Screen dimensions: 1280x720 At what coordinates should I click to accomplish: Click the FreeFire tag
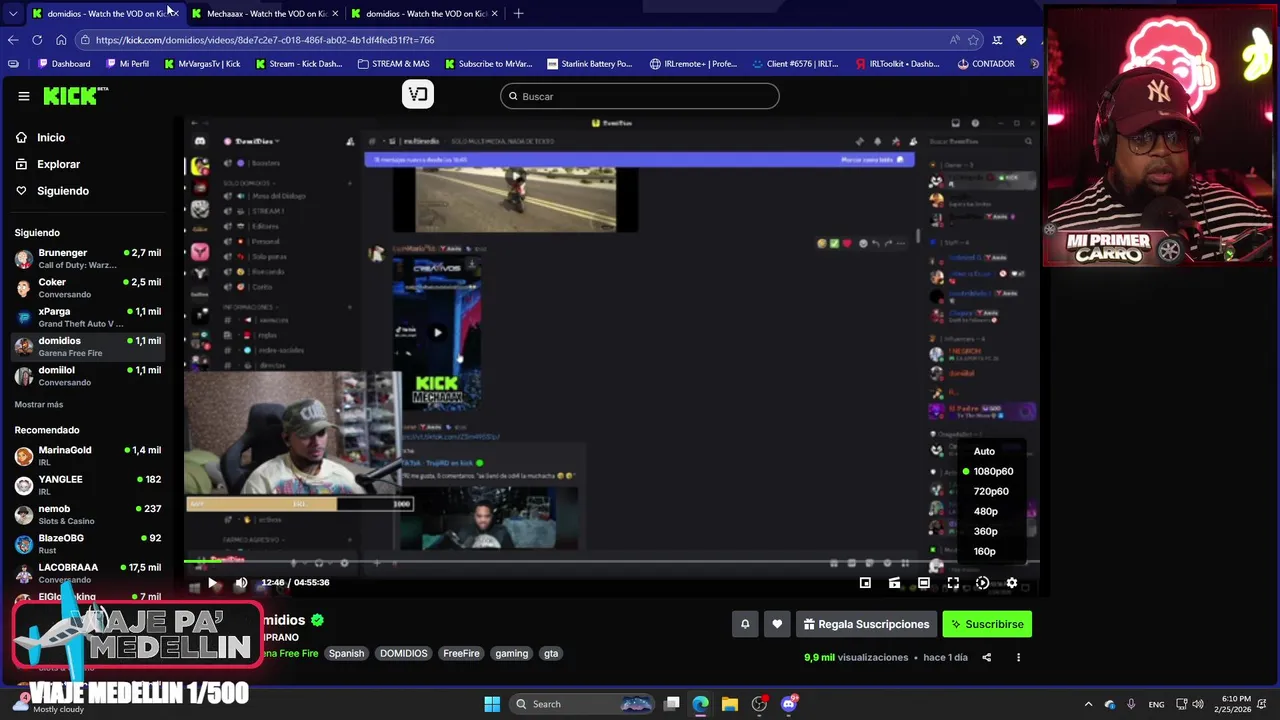(x=462, y=653)
